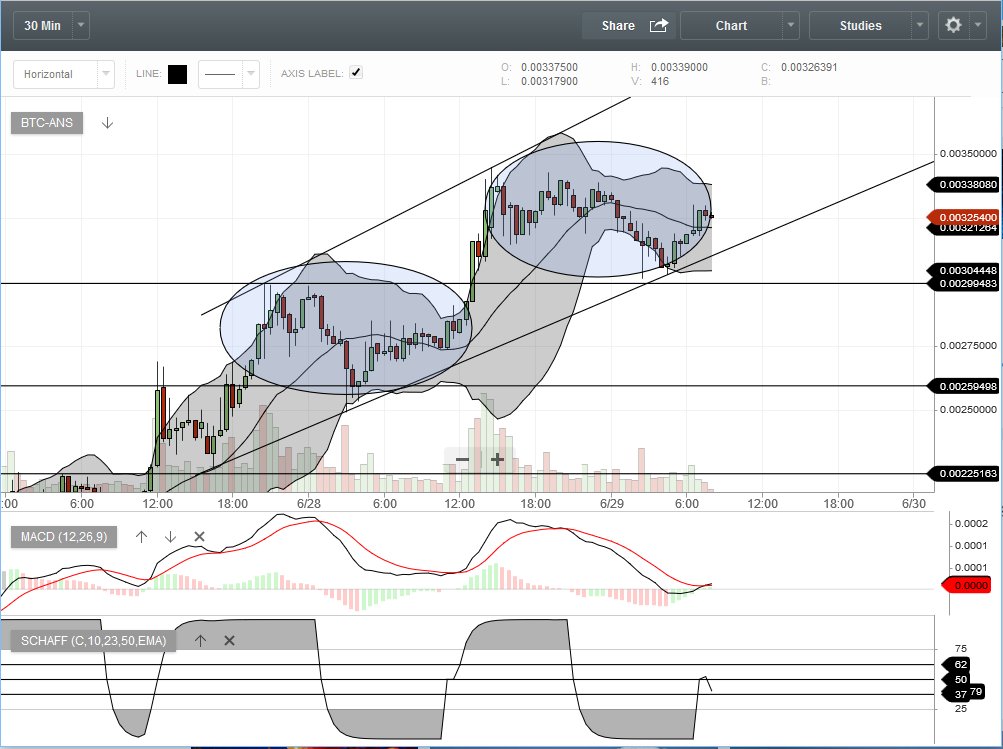
Task: Click the 0.00225163 horizontal line label
Action: [x=964, y=474]
